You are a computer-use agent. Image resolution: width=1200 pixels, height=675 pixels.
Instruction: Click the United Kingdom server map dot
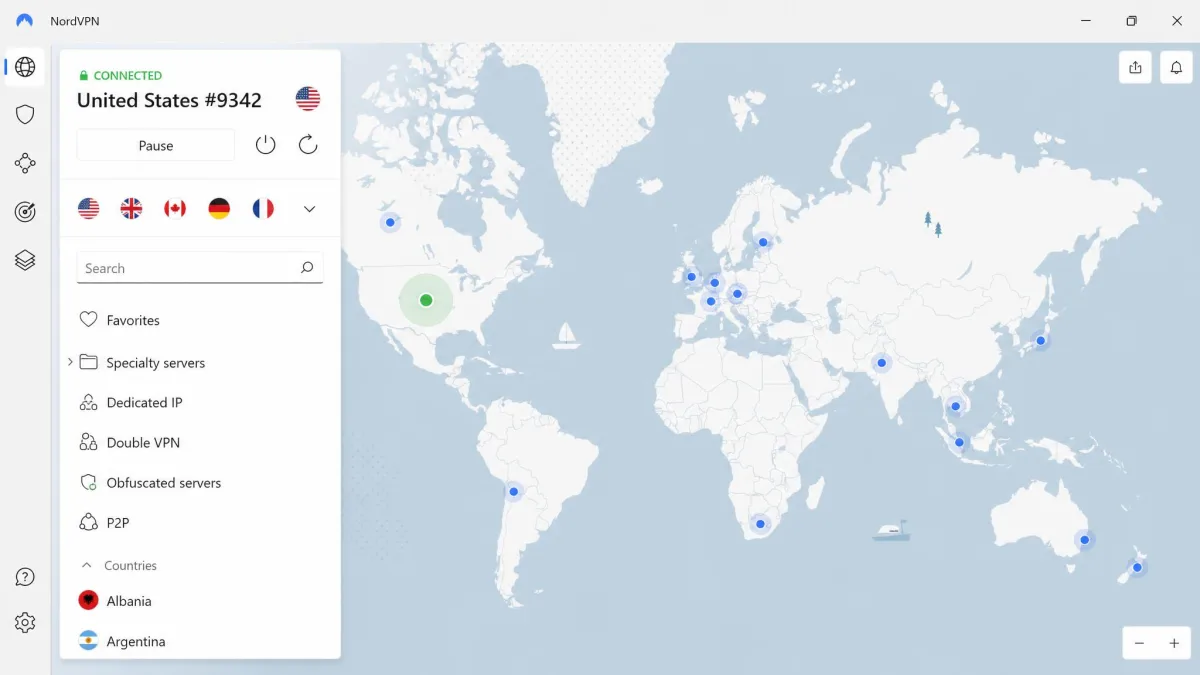(691, 277)
